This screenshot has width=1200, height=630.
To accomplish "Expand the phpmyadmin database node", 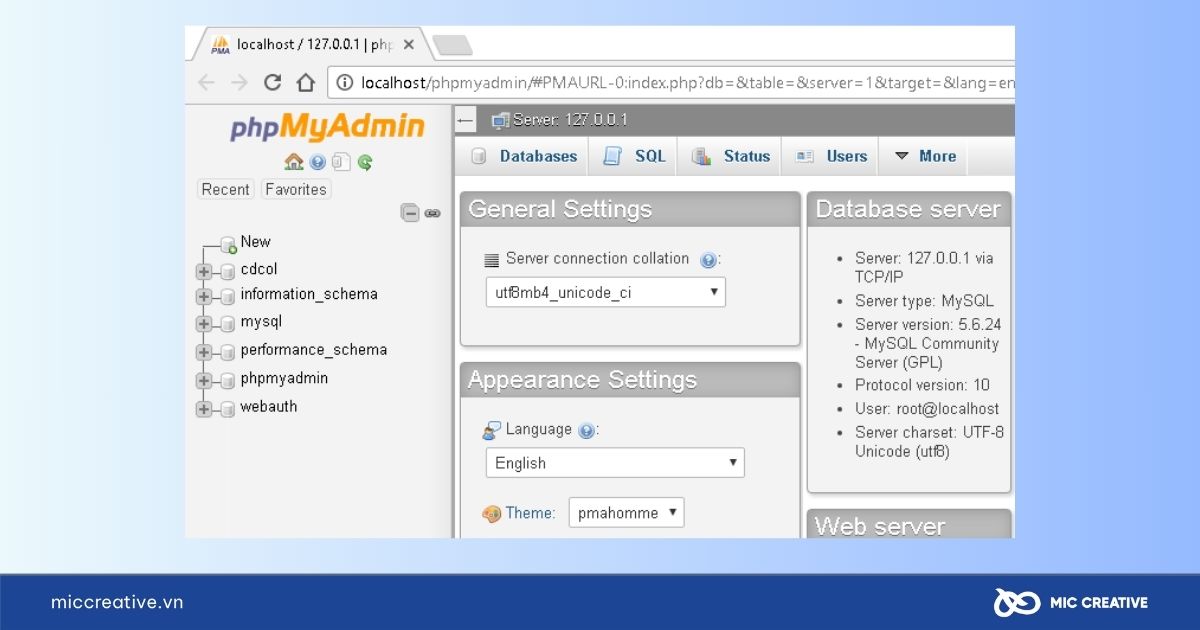I will (x=204, y=380).
